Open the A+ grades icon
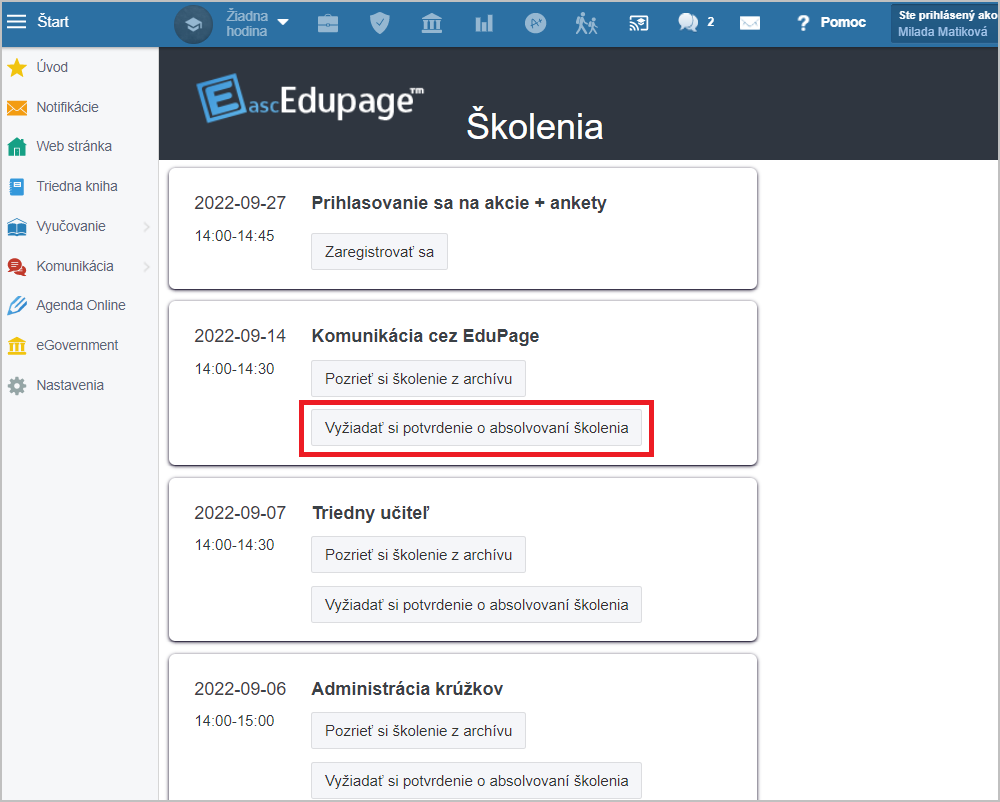 click(536, 24)
